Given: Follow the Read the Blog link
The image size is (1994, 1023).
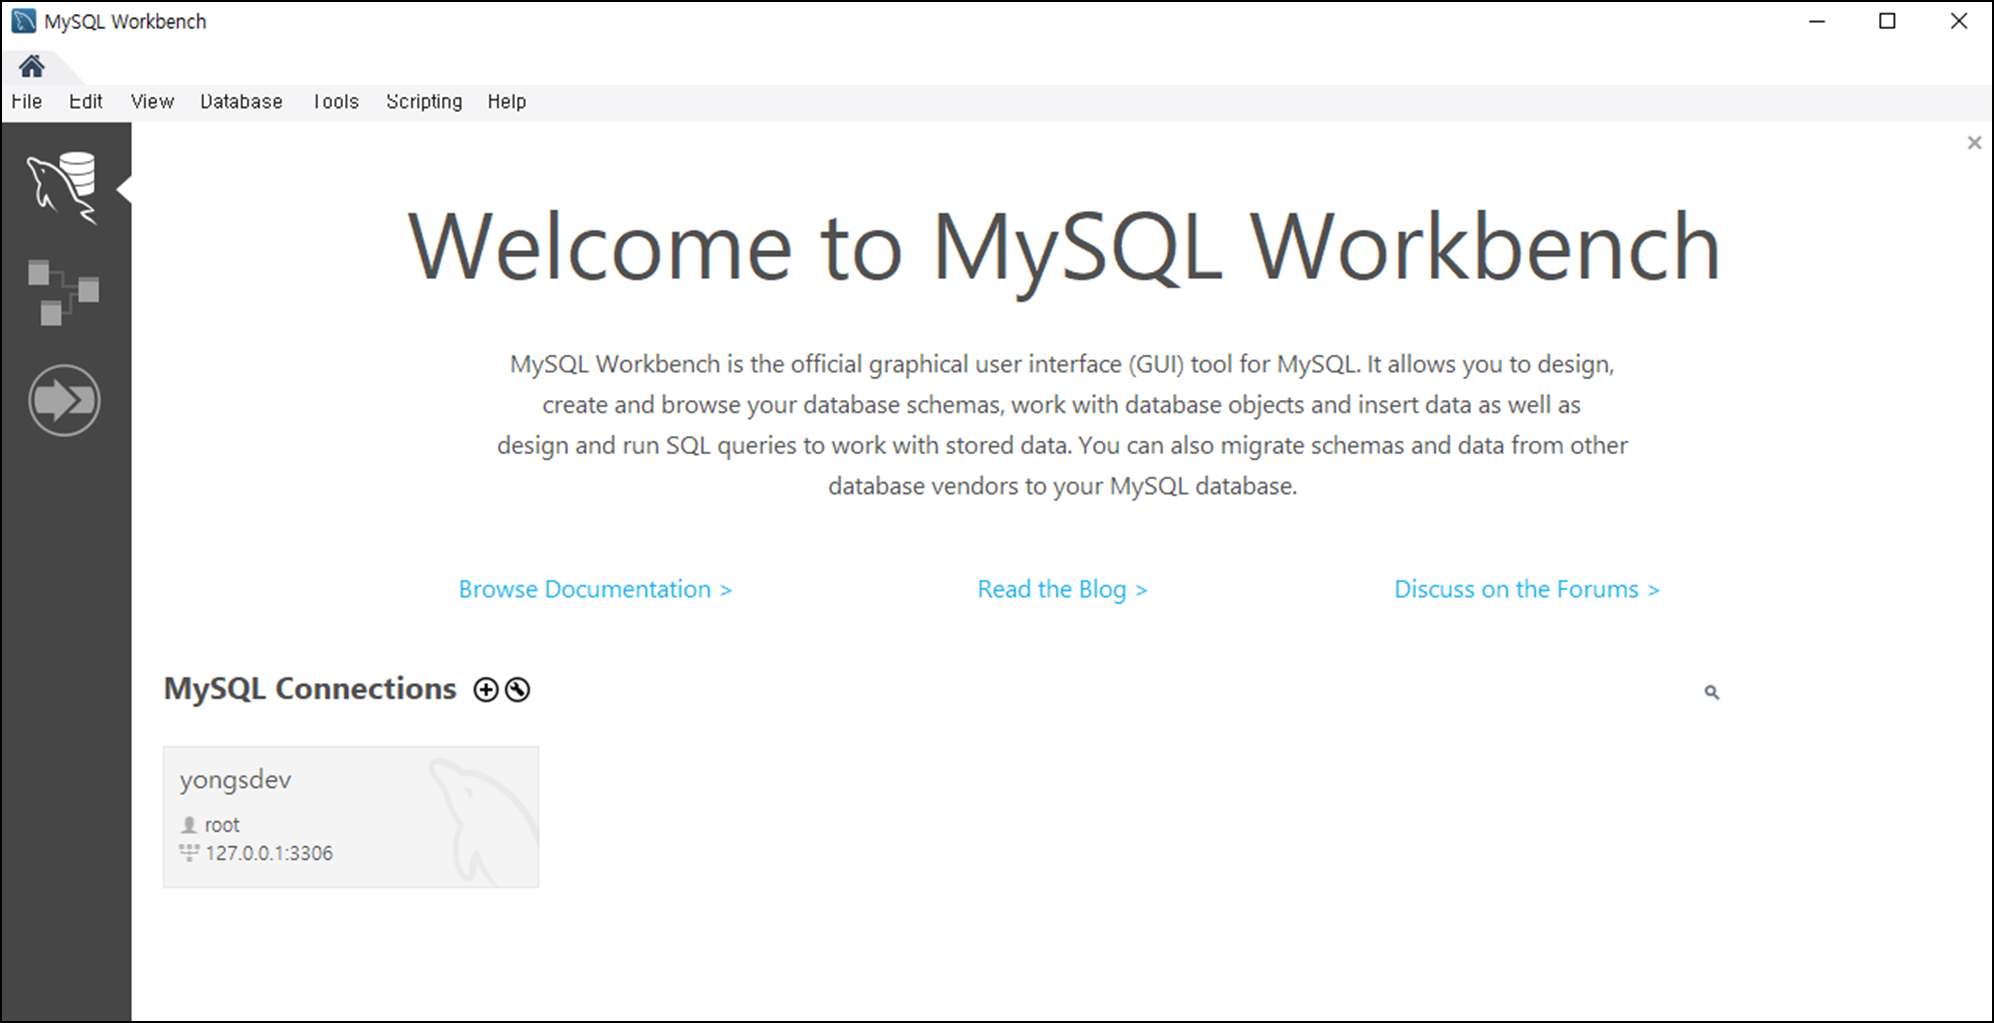Looking at the screenshot, I should (1062, 590).
